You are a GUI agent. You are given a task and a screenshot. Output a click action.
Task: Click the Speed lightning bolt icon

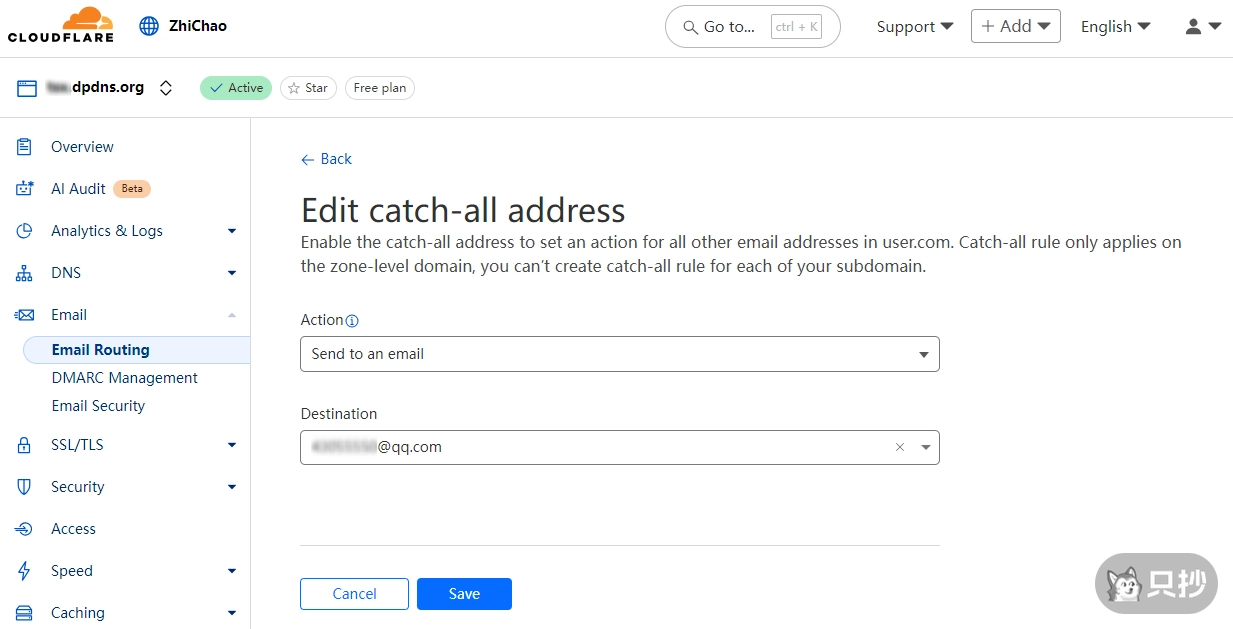click(25, 571)
